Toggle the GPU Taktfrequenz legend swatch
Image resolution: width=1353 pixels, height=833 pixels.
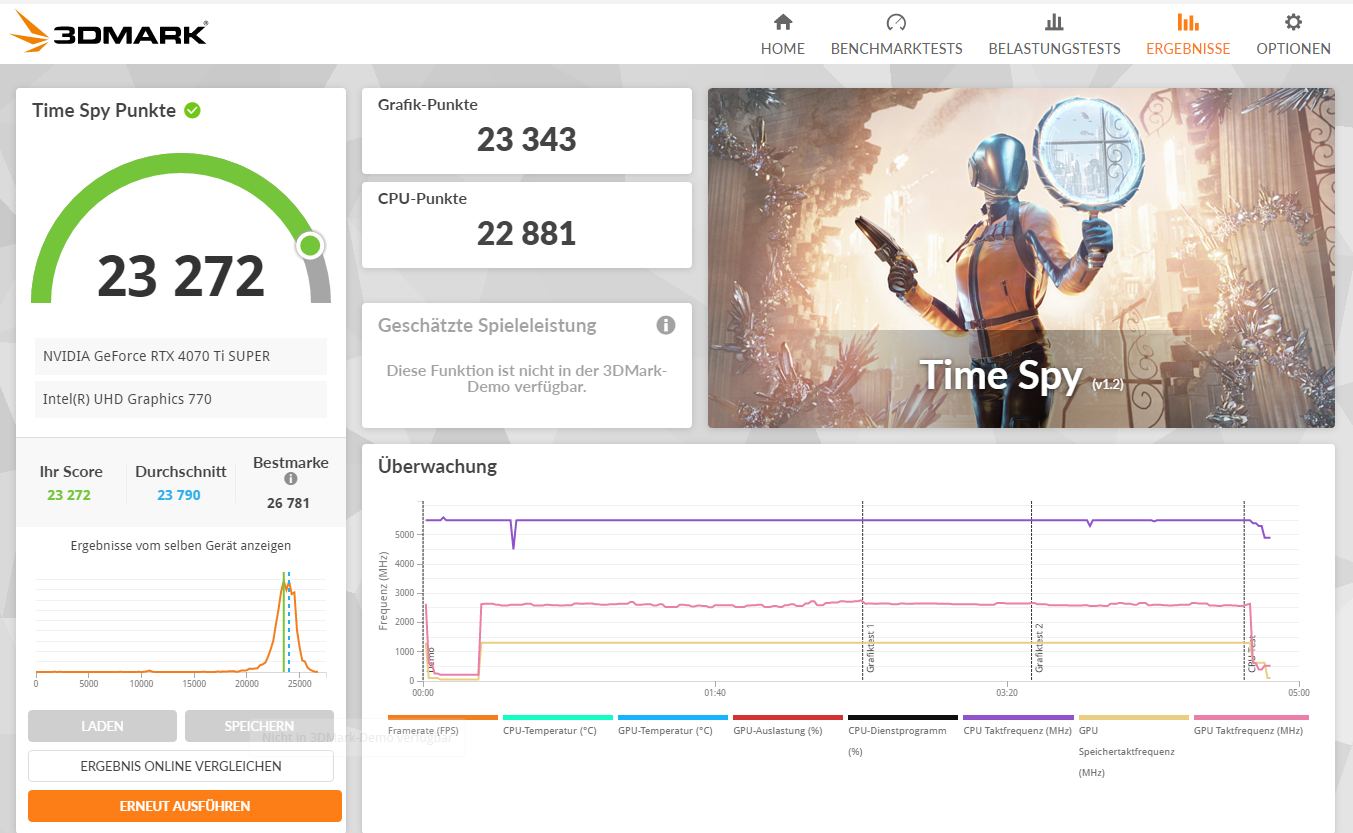(1251, 718)
